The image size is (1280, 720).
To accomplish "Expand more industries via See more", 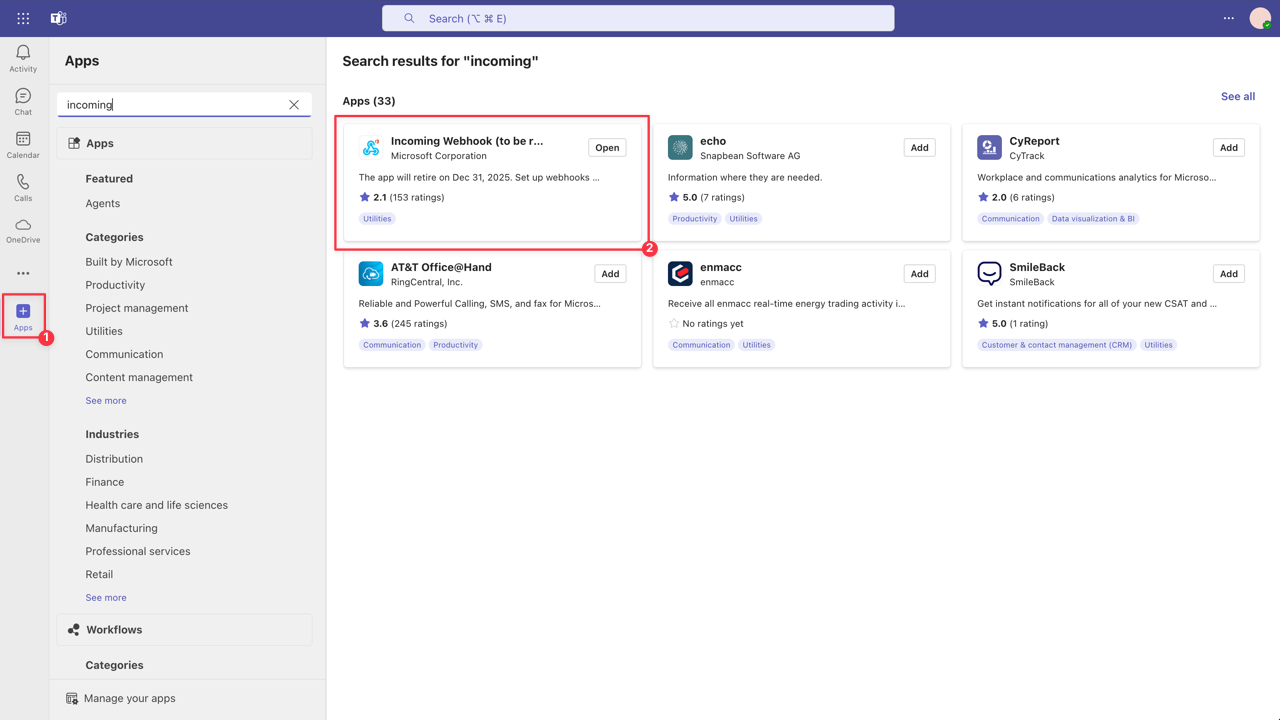I will [x=105, y=597].
